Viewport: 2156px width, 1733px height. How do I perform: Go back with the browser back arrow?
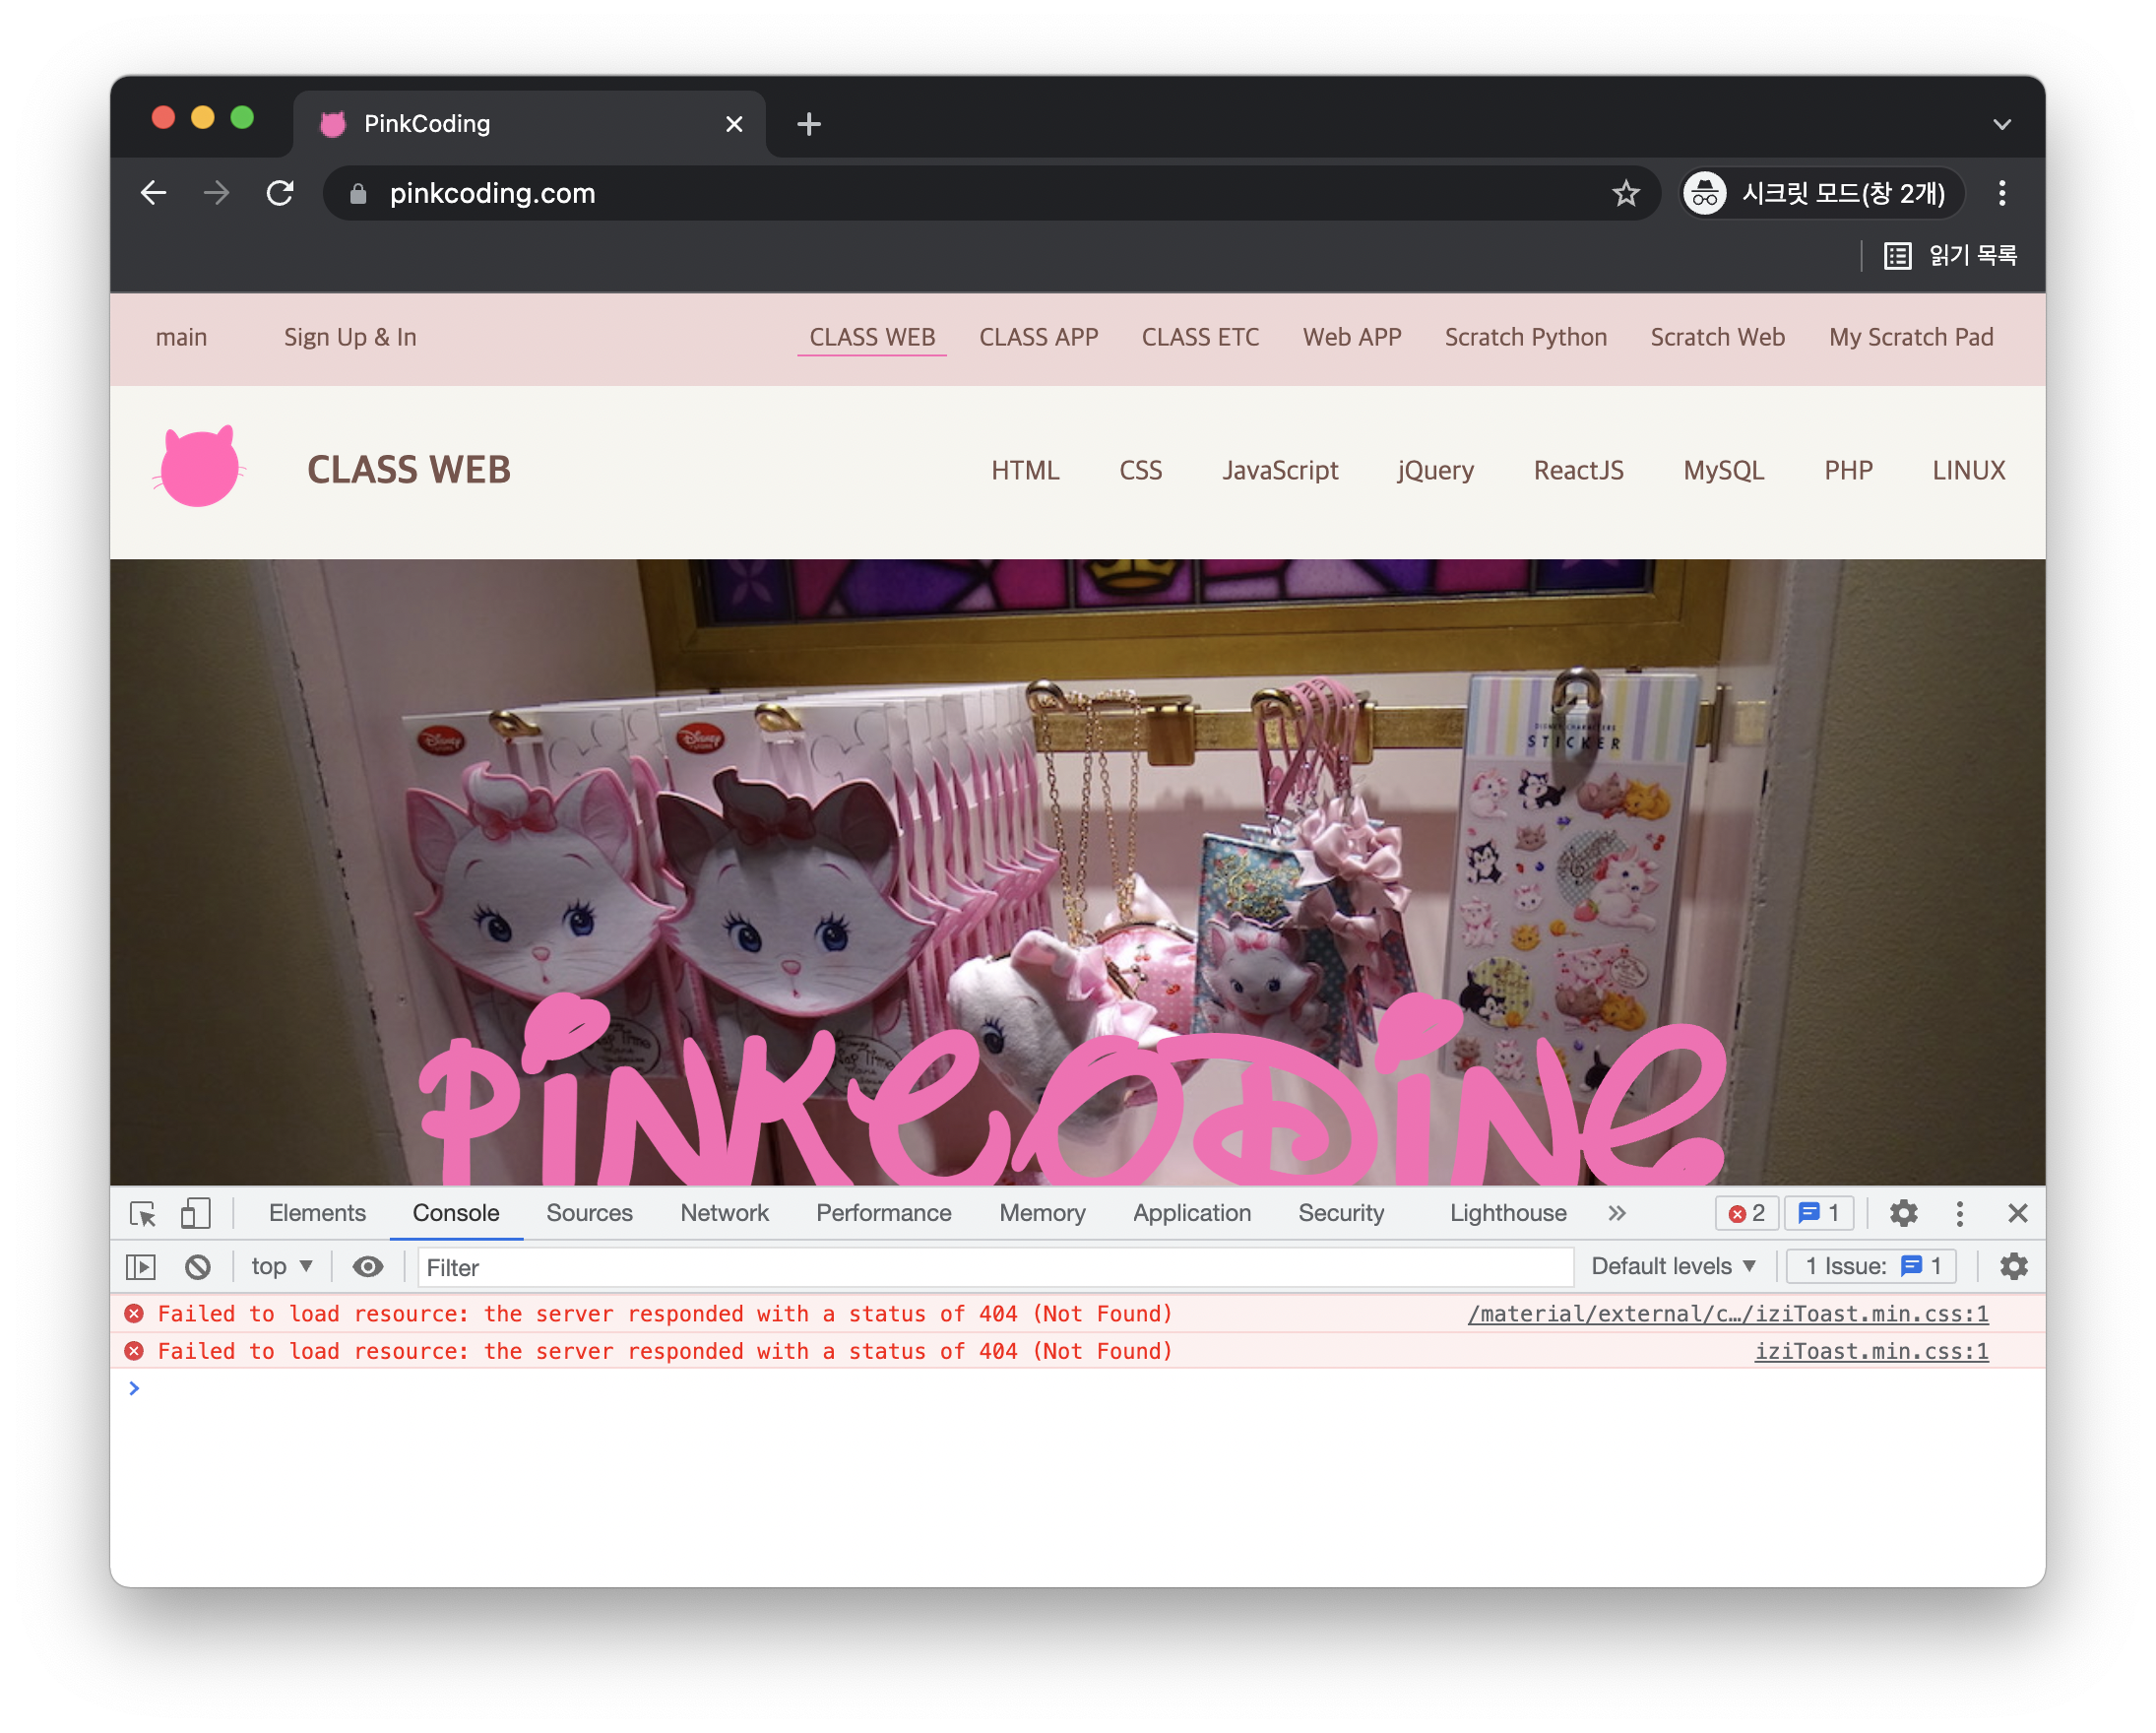tap(153, 193)
